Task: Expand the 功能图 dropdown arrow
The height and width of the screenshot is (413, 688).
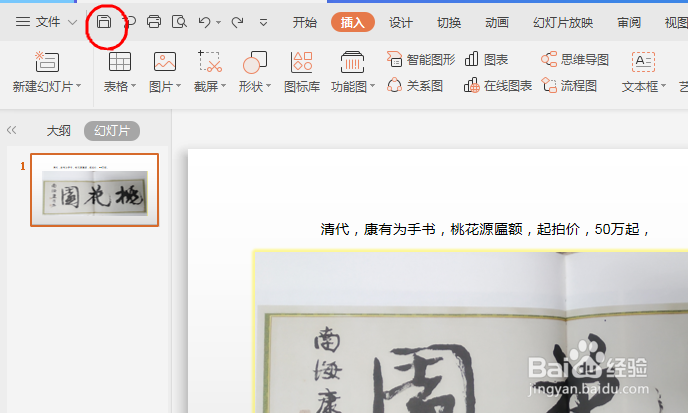Action: 373,86
